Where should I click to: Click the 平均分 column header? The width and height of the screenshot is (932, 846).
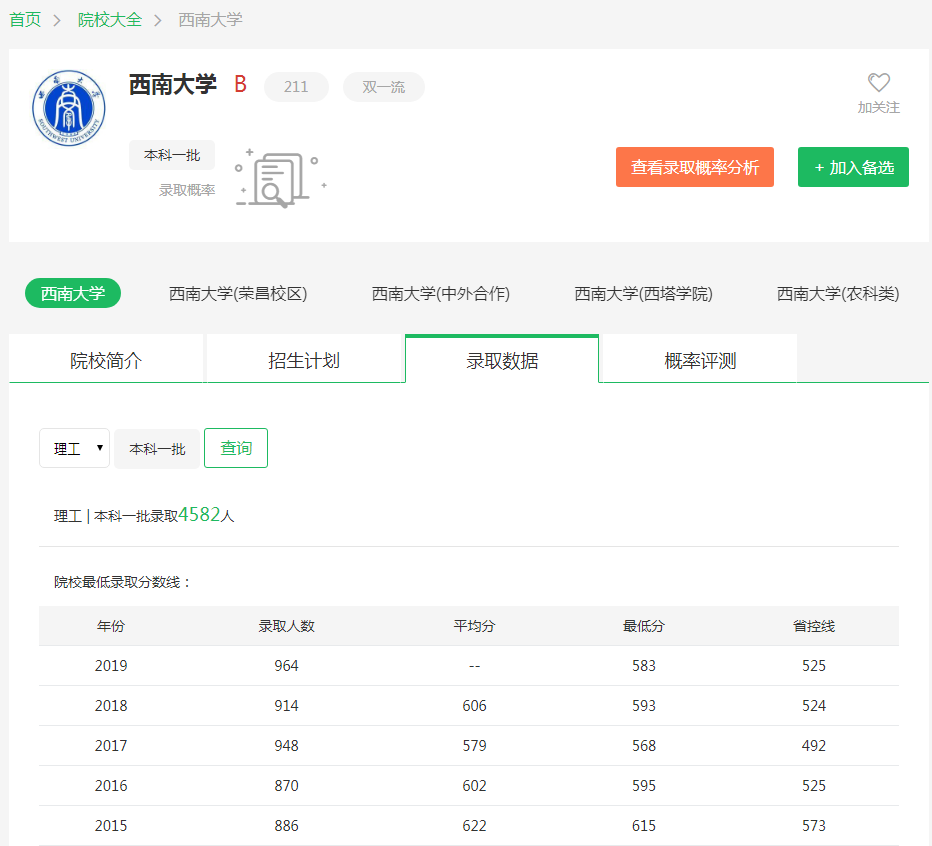point(474,626)
